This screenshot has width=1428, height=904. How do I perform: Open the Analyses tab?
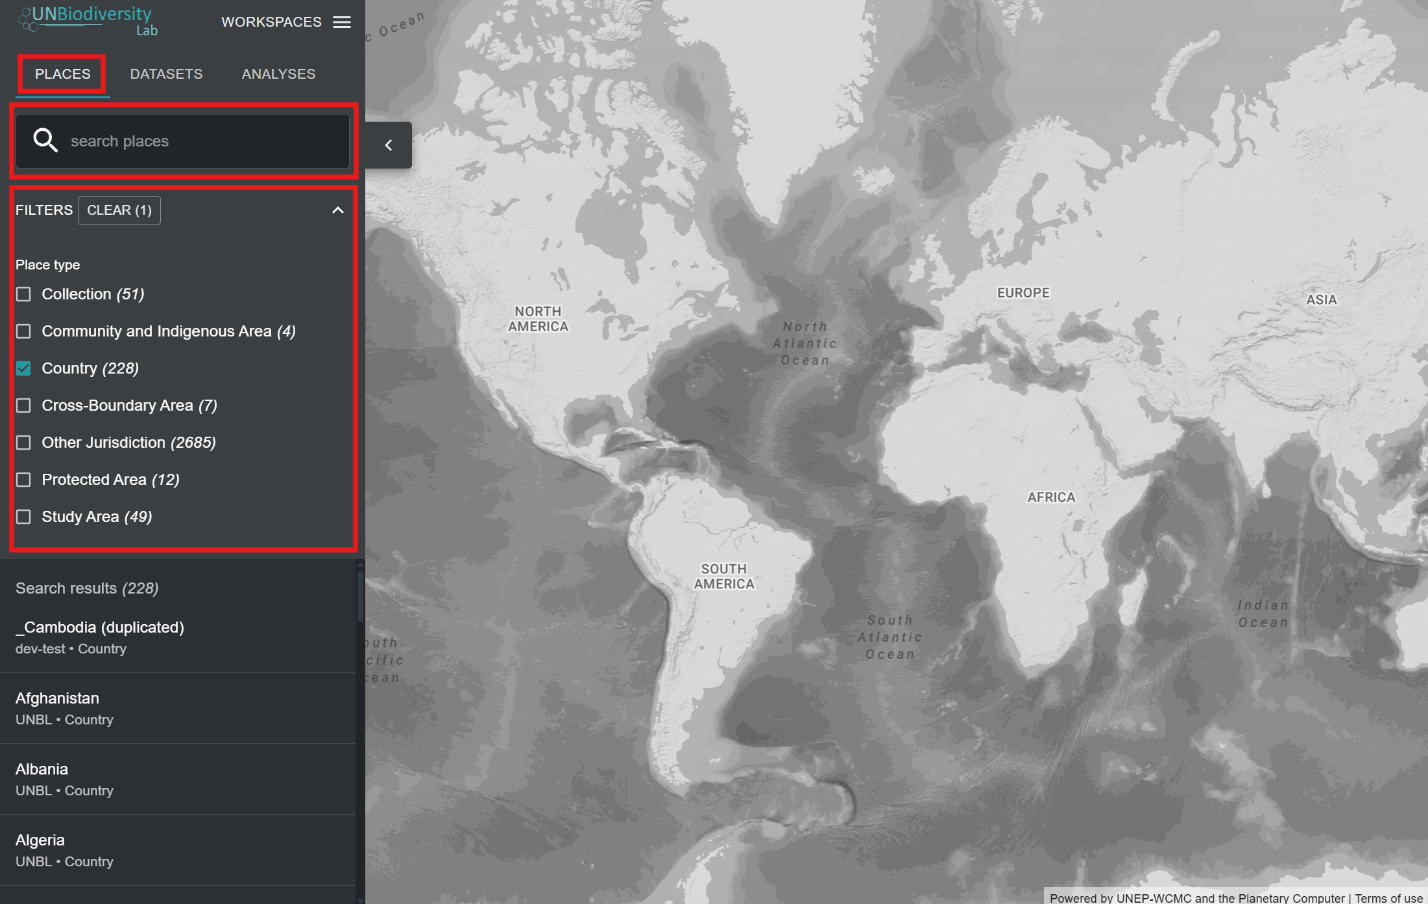coord(278,74)
